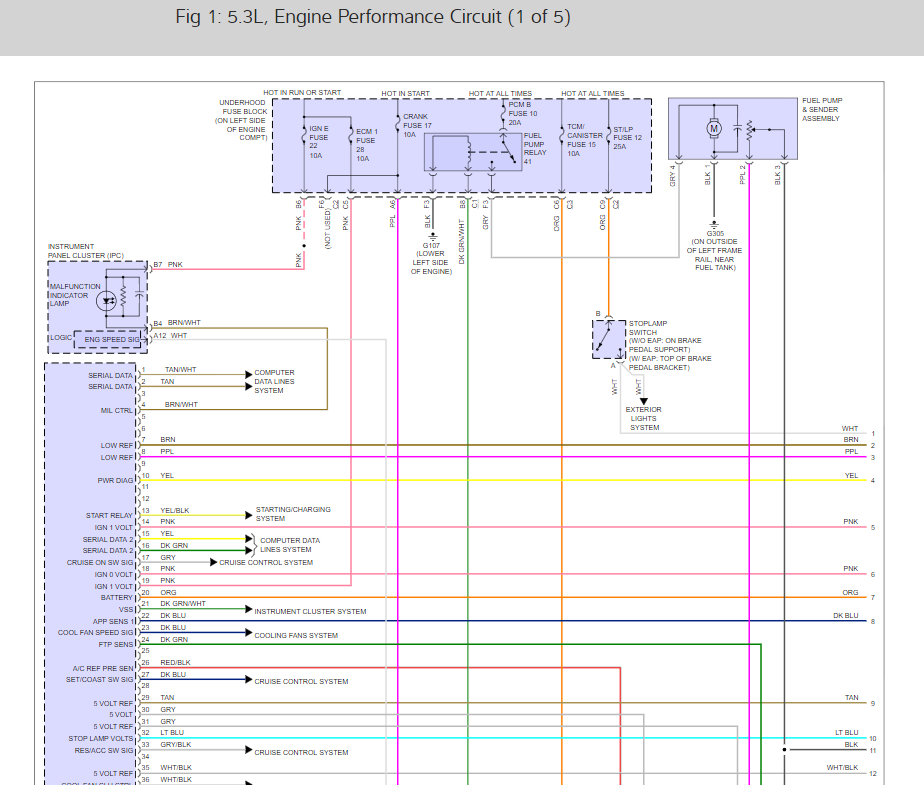
Task: Click the 'ECM 1 FUSE 28 10A' label
Action: (367, 145)
